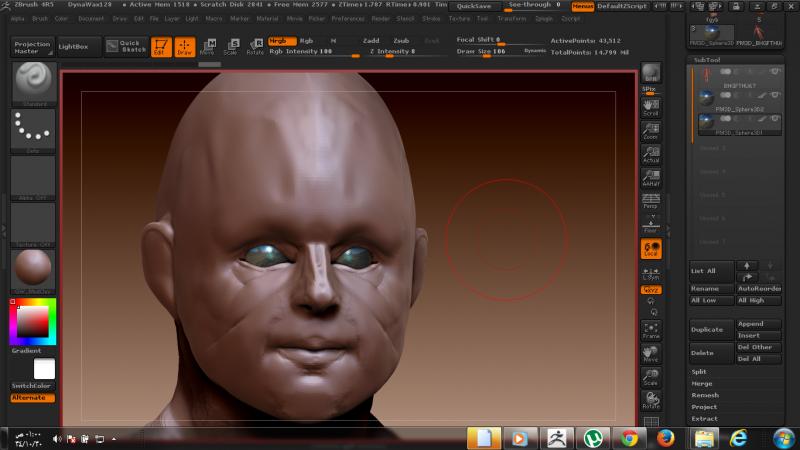Toggle Zadd sculpt mode
The width and height of the screenshot is (800, 450).
(371, 41)
